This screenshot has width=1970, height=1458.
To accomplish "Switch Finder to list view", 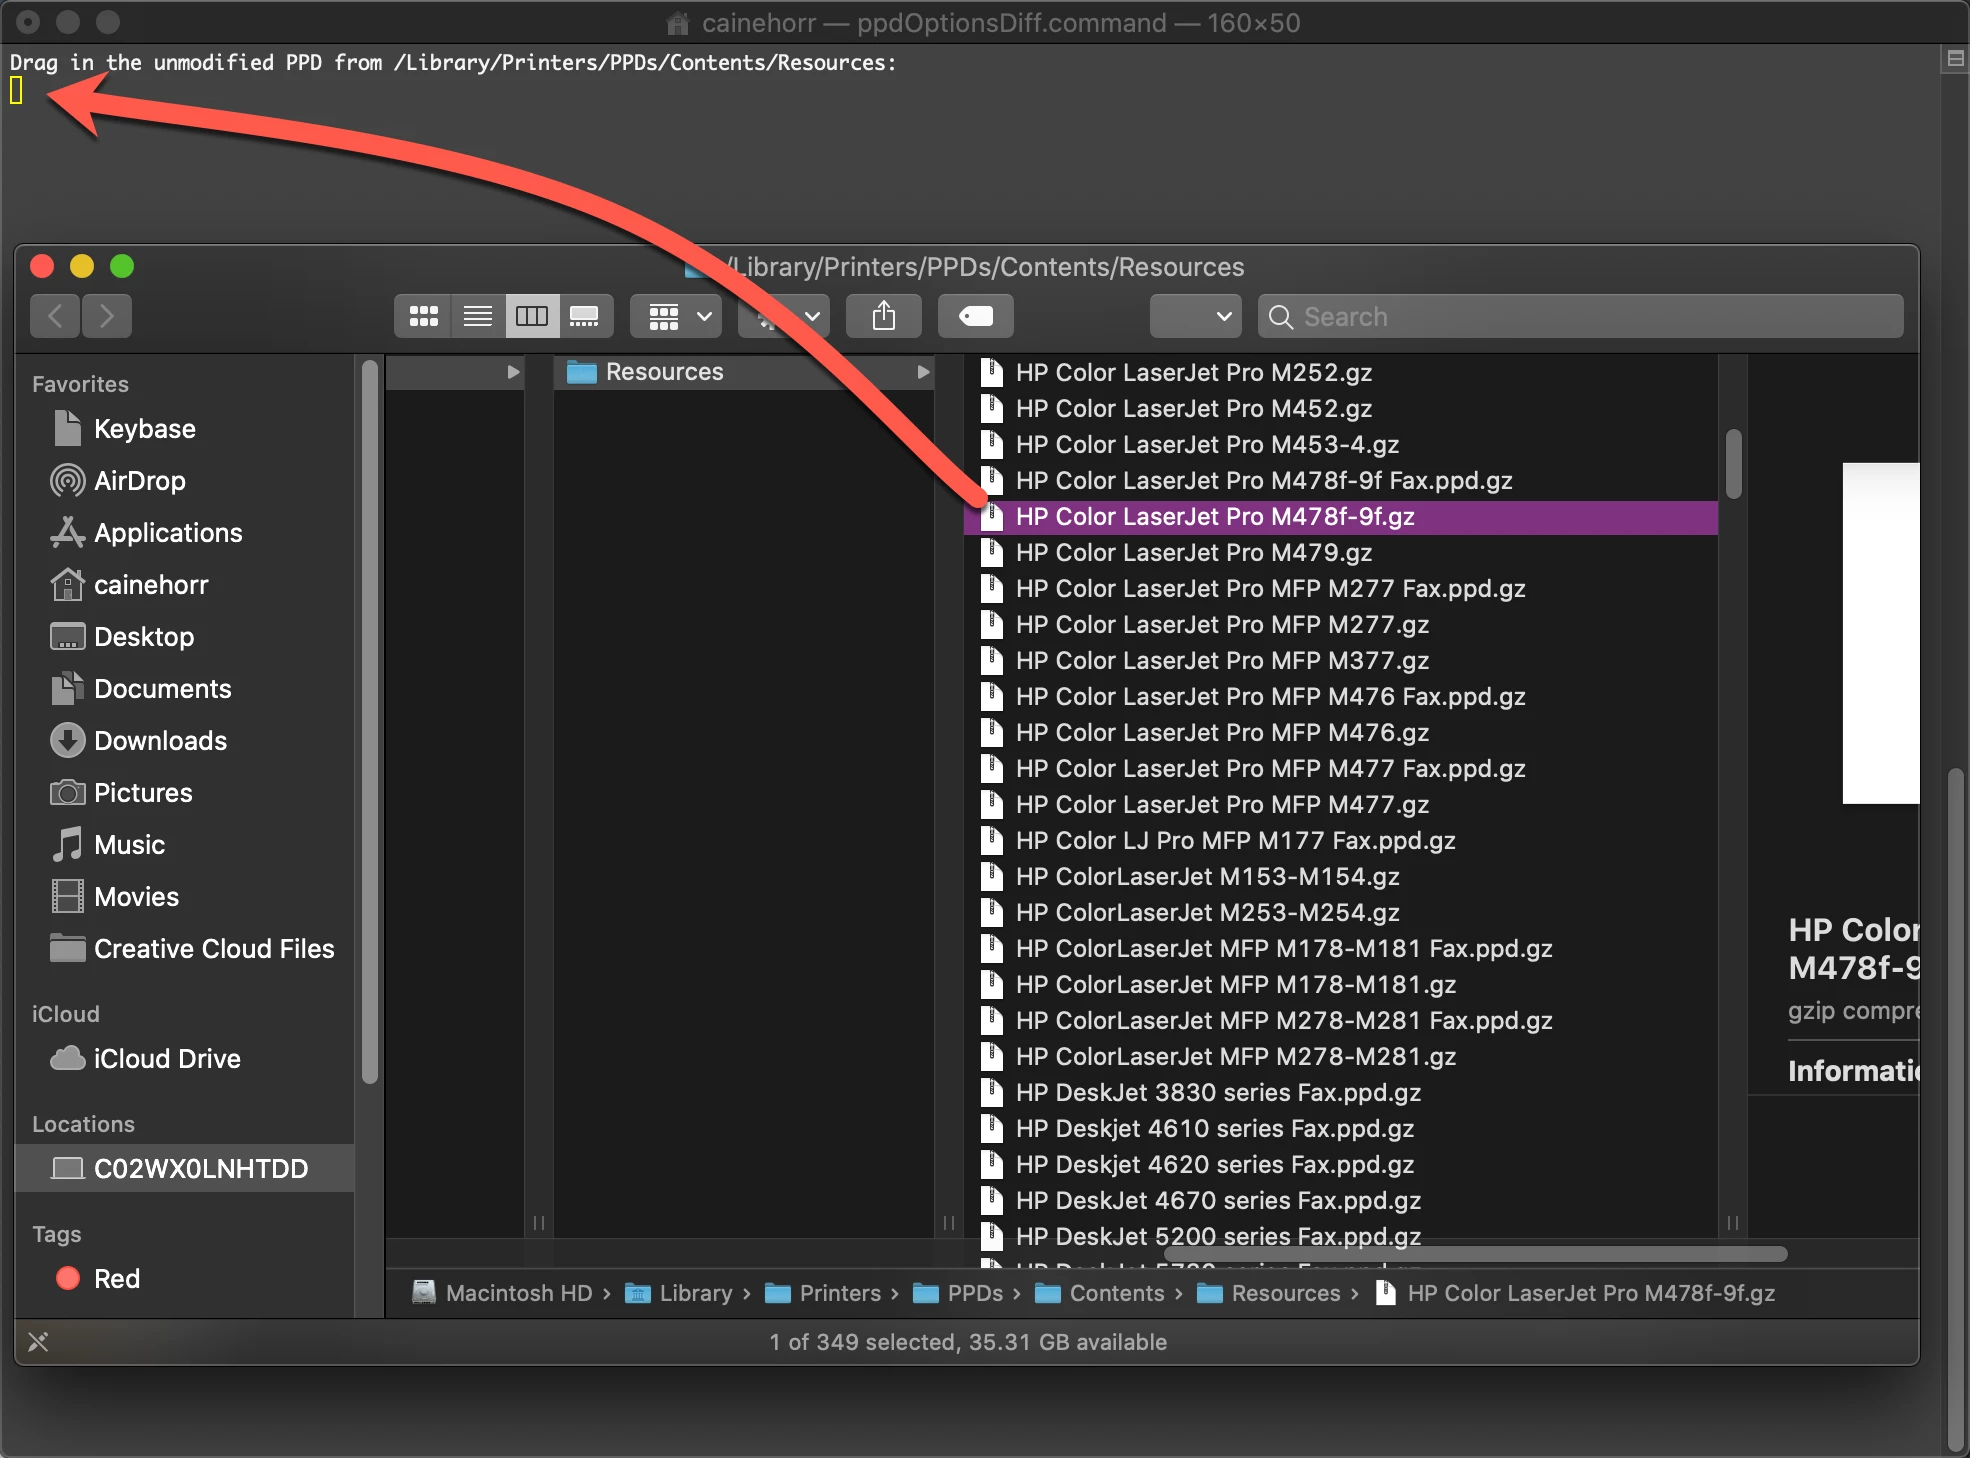I will point(478,316).
